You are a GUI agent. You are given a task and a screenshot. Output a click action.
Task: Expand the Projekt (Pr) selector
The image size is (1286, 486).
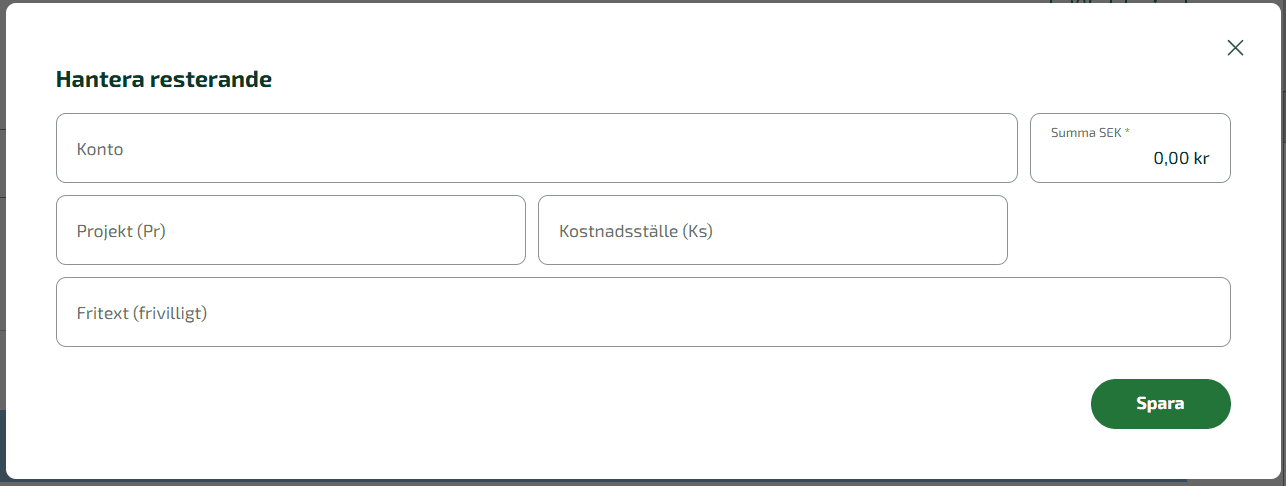coord(290,230)
